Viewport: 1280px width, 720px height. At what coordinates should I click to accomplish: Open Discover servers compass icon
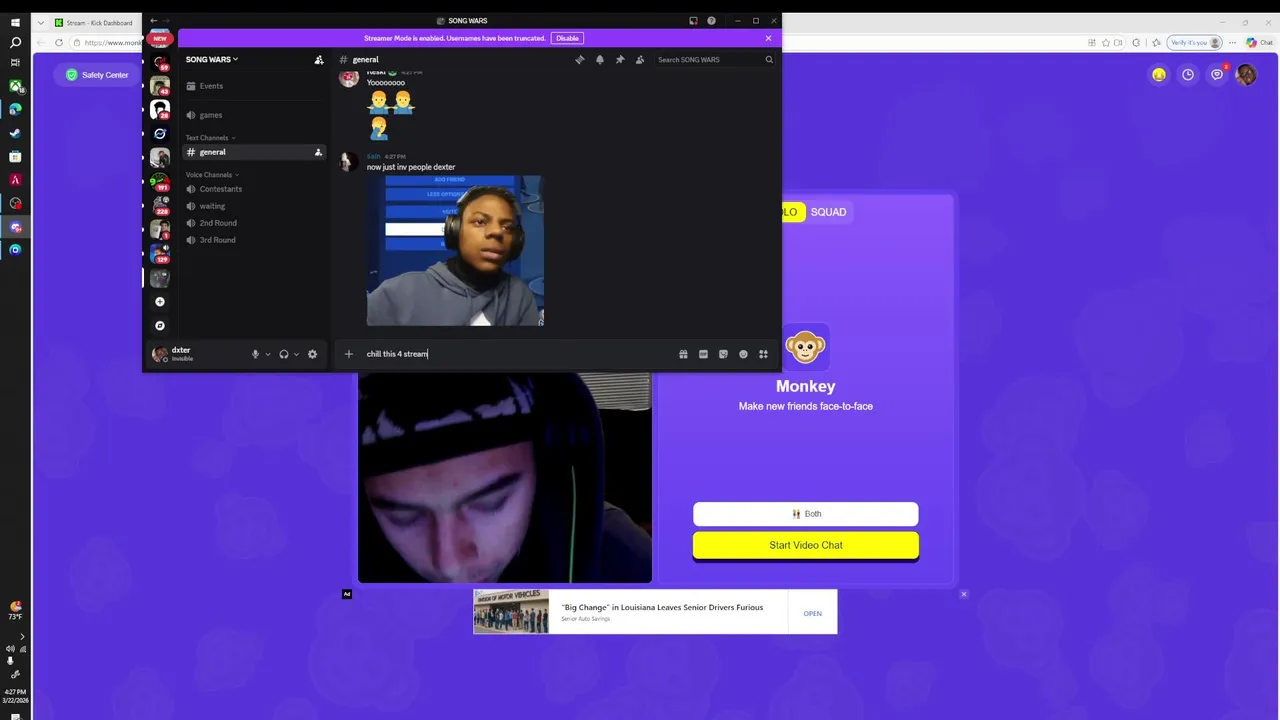[160, 326]
